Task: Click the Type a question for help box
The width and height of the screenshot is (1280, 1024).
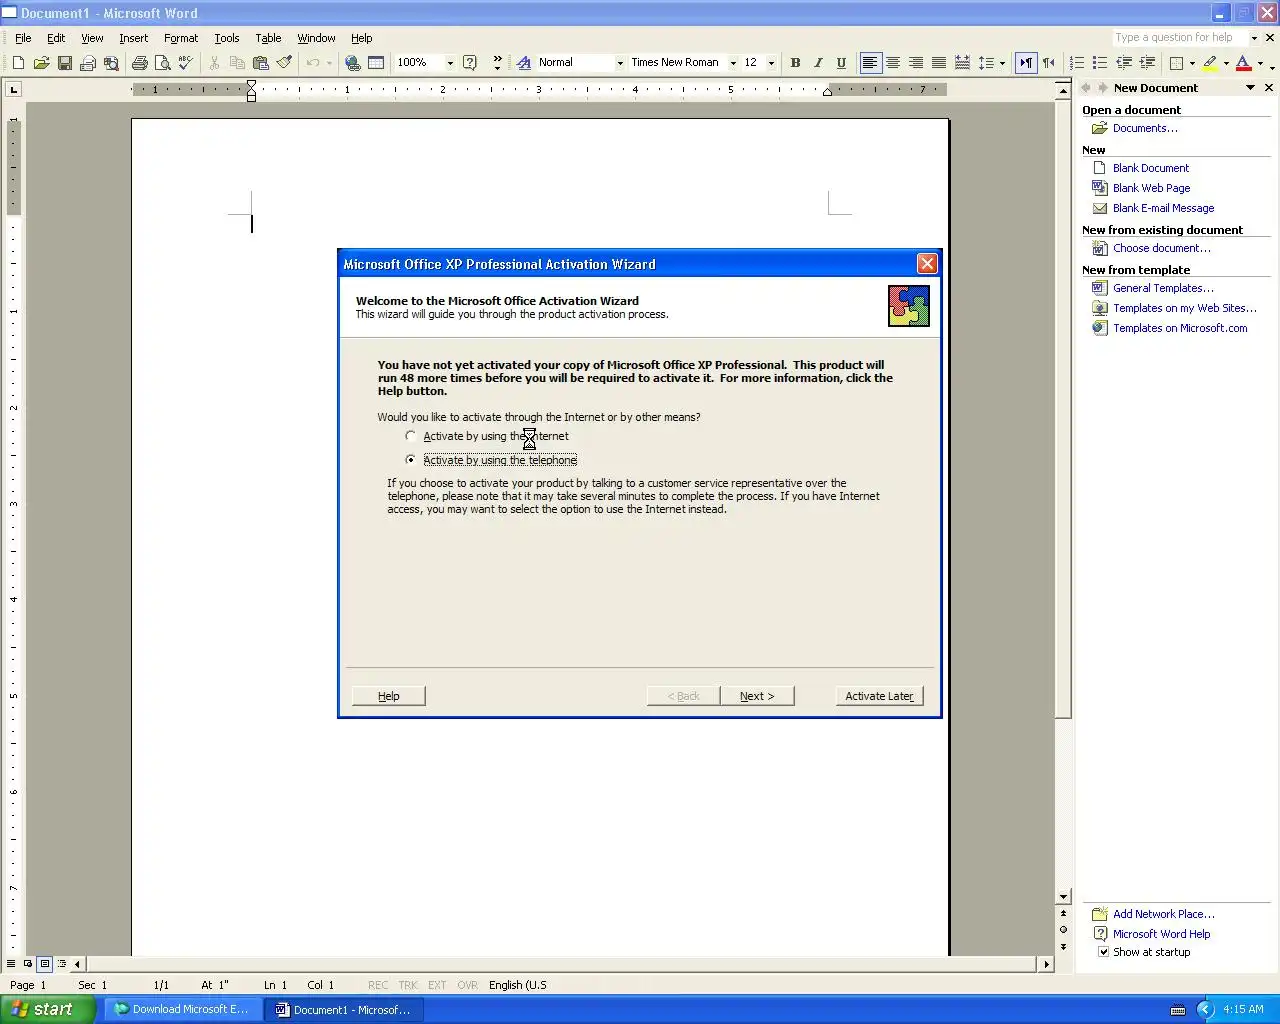Action: tap(1179, 37)
